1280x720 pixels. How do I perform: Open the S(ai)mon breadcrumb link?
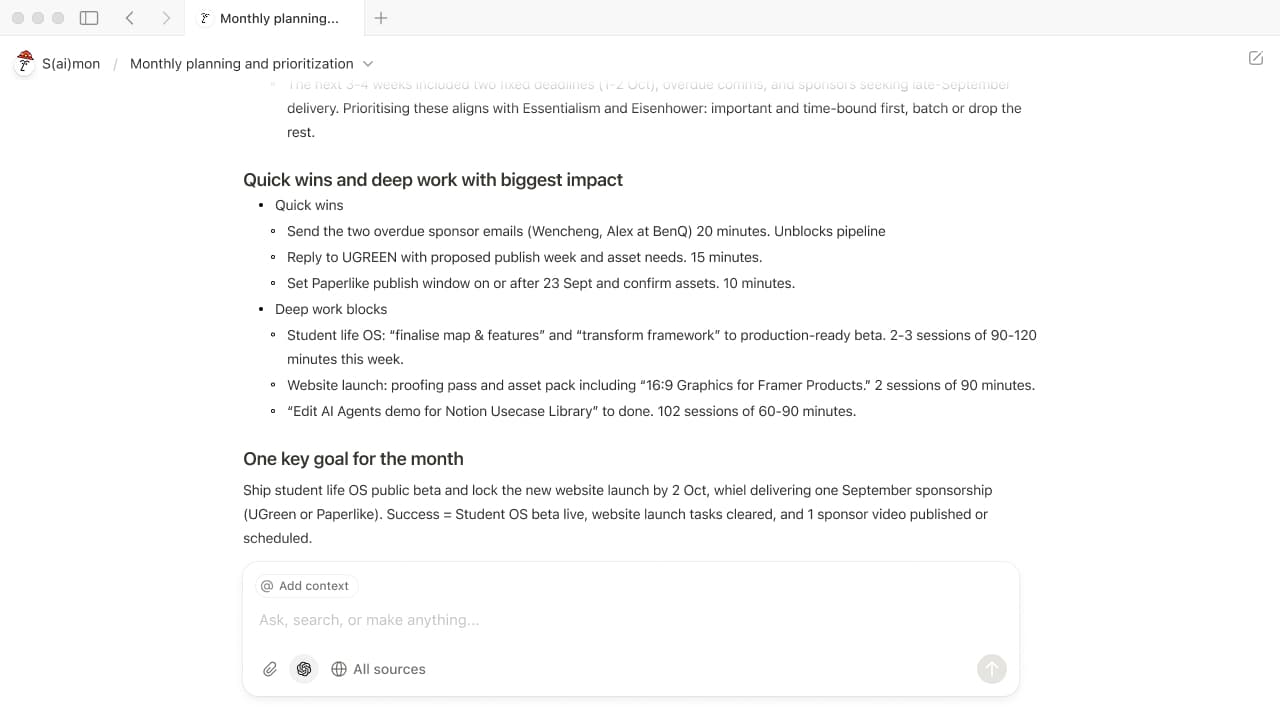click(71, 63)
